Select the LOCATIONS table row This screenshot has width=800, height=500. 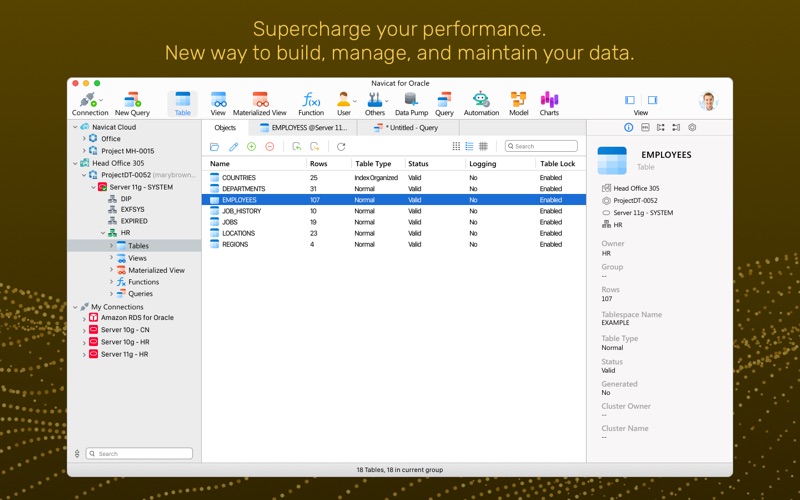394,233
